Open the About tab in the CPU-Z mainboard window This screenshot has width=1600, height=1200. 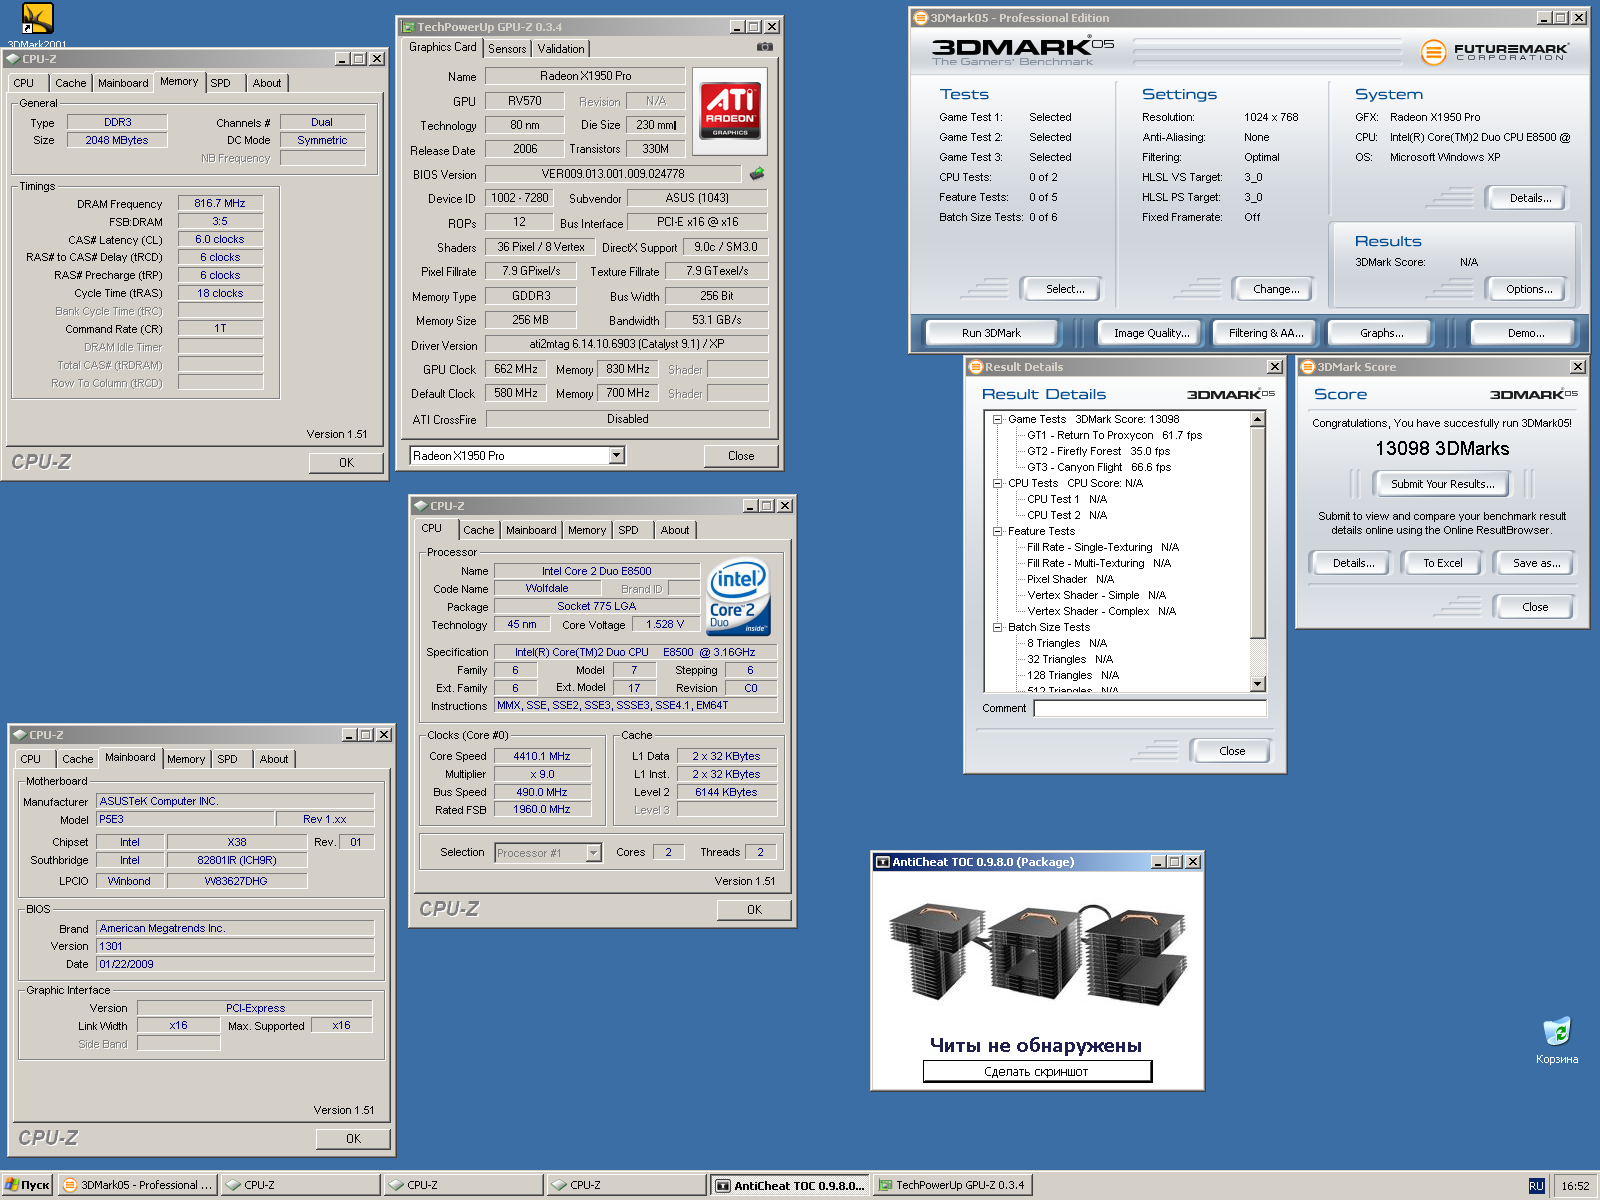click(x=274, y=760)
